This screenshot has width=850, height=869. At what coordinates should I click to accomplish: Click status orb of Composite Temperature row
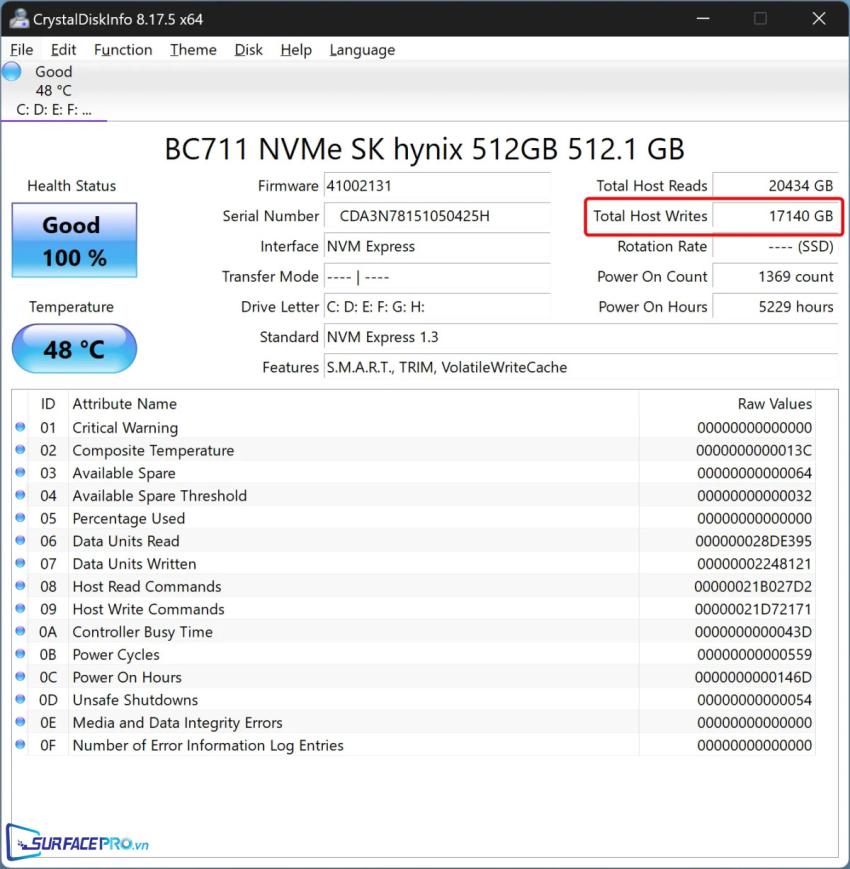point(21,449)
